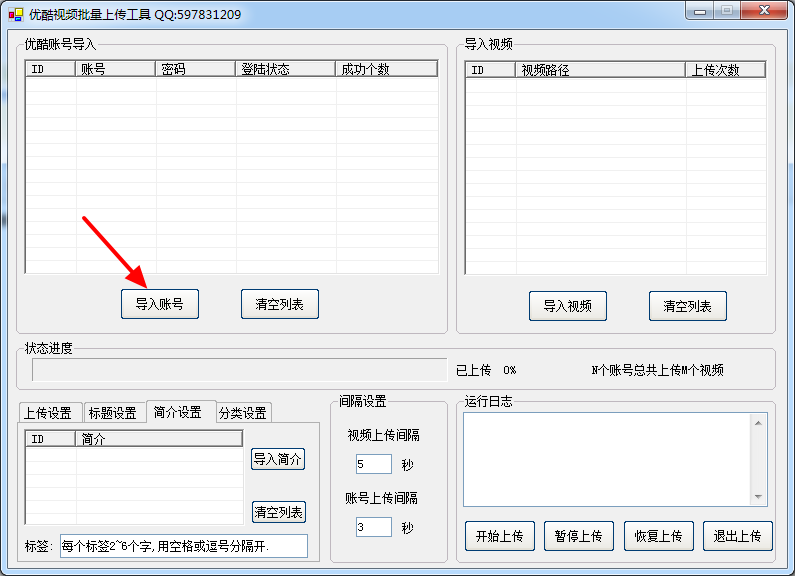
Task: Click the 标签 input field
Action: click(184, 546)
